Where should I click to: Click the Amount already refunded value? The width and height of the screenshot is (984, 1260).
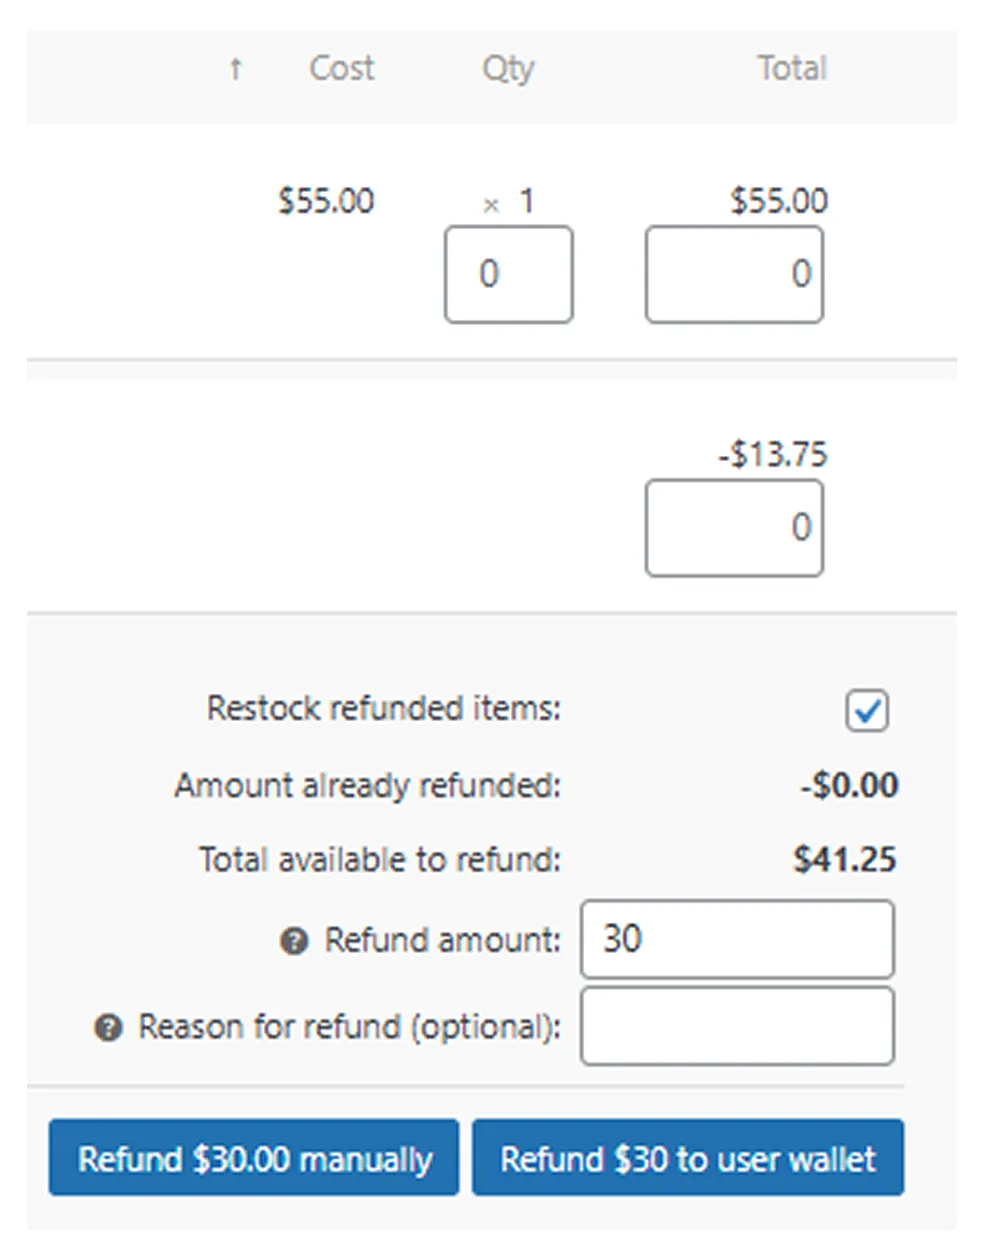(x=849, y=785)
